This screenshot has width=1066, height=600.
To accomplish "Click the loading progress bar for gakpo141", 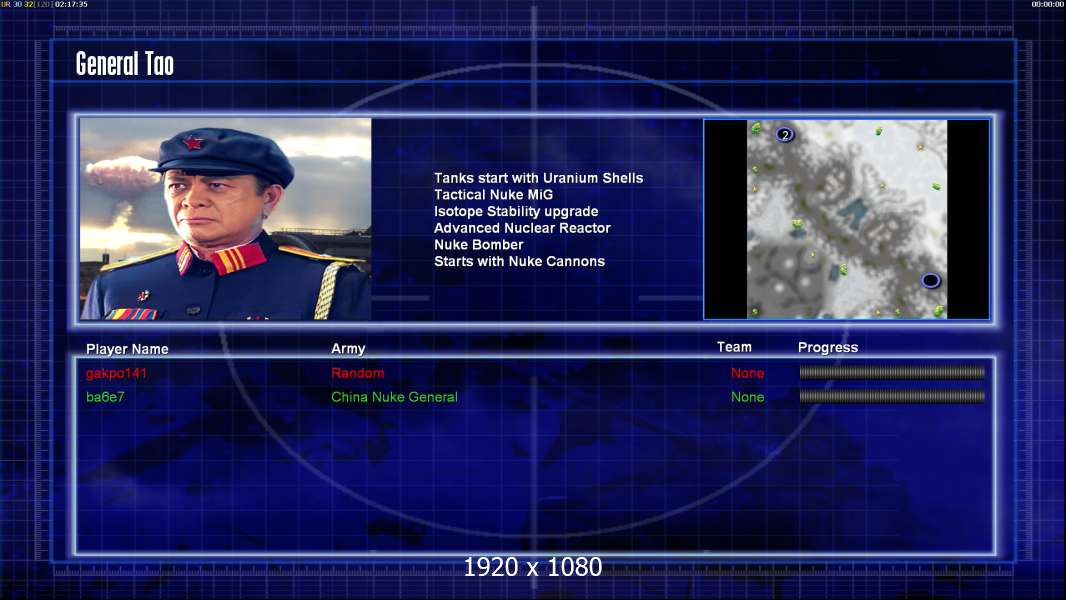I will (892, 372).
